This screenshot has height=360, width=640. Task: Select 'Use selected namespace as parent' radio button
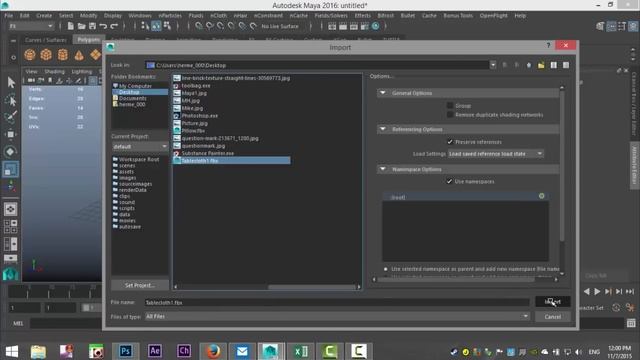[x=385, y=269]
